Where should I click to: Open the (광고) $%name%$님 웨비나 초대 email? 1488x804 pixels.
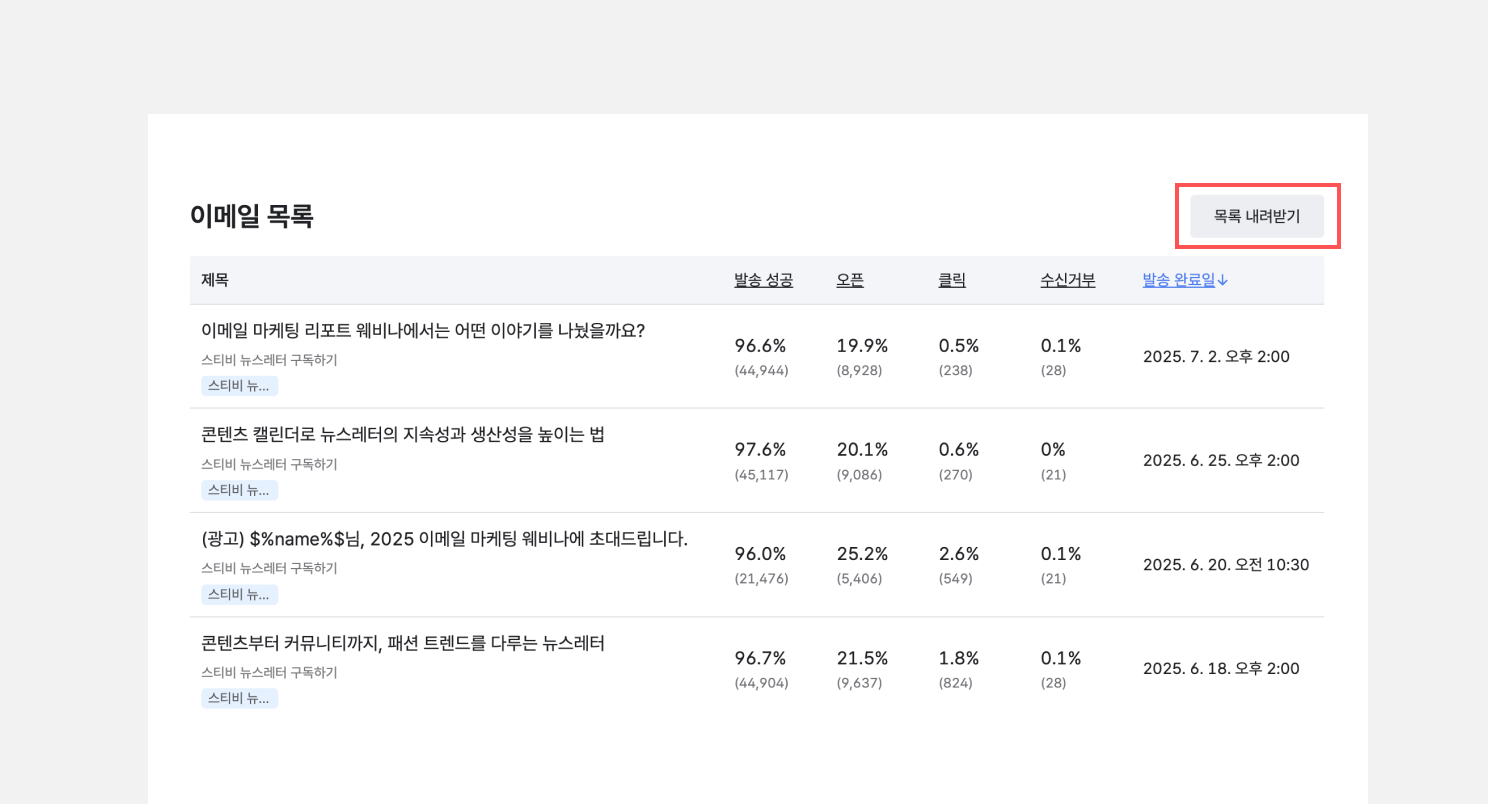point(444,539)
